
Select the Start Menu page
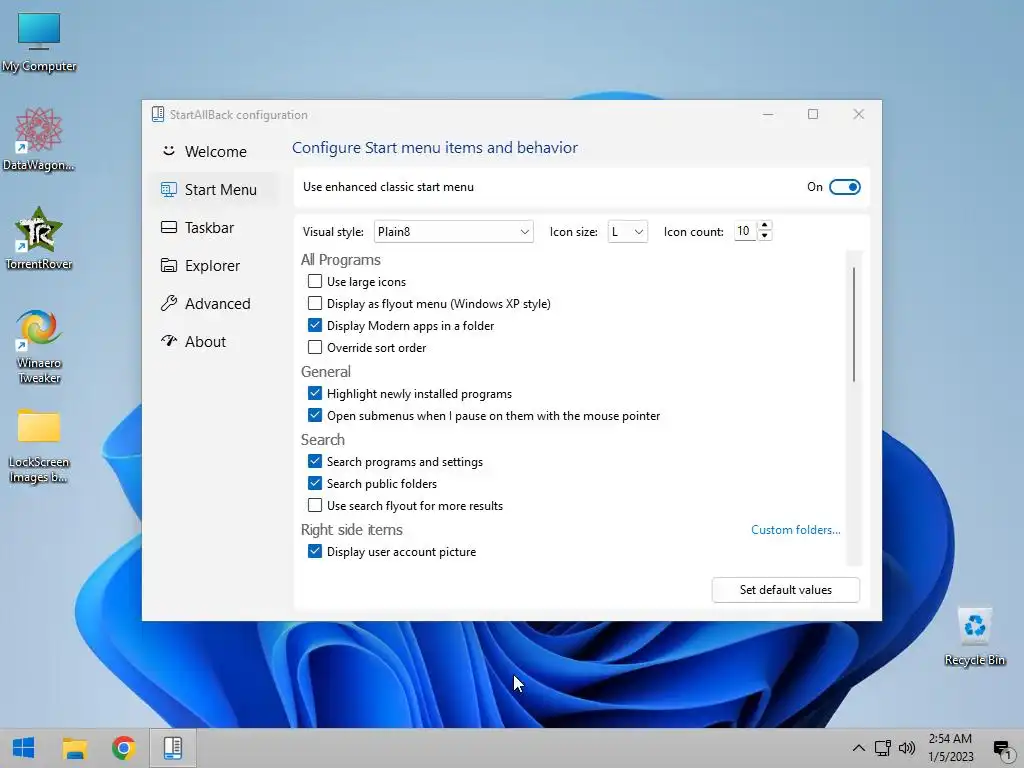tap(216, 189)
